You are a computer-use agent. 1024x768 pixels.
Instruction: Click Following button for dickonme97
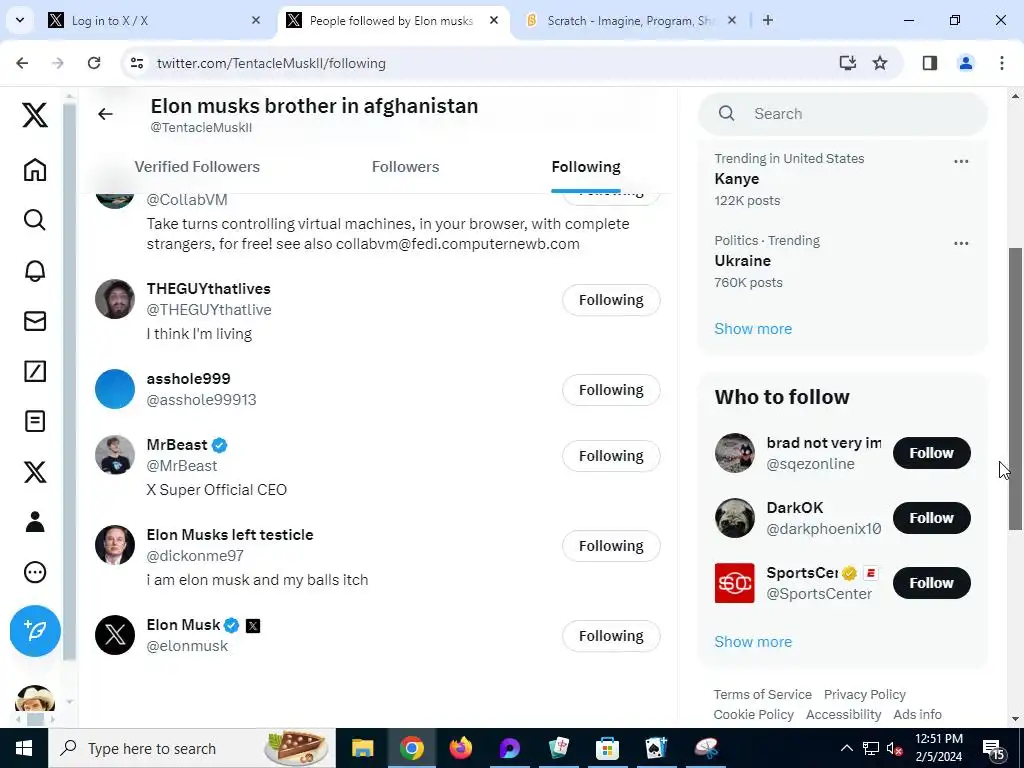pyautogui.click(x=611, y=546)
